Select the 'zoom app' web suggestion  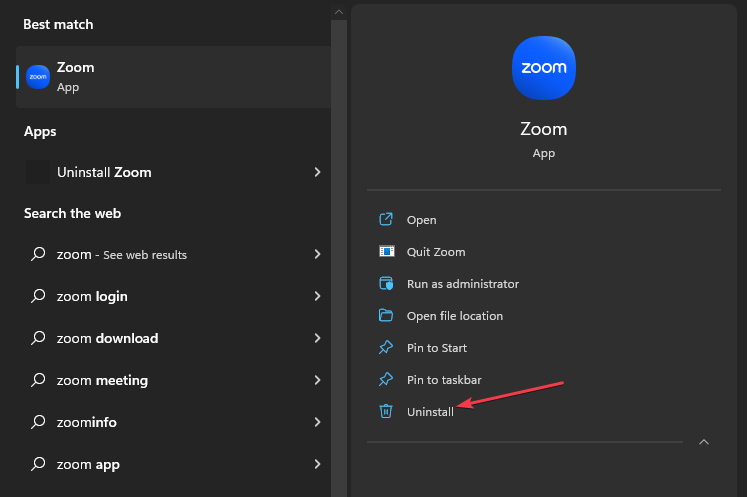click(173, 464)
